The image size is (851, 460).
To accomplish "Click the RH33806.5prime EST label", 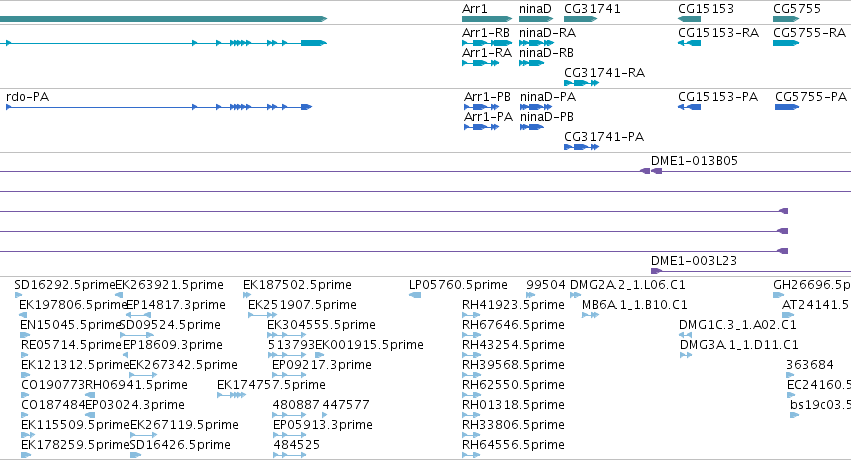I will tap(513, 425).
